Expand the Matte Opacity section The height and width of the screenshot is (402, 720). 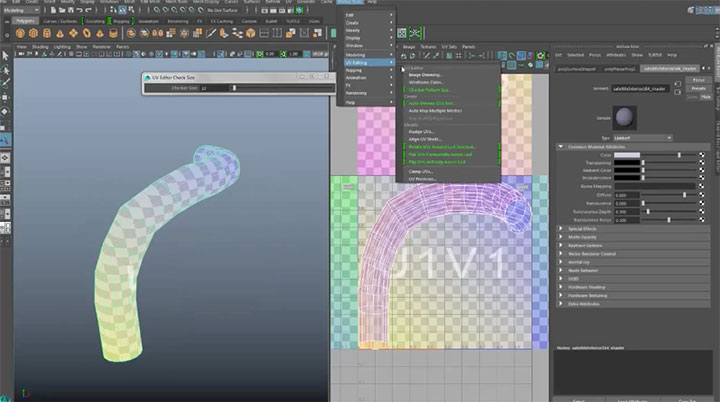pyautogui.click(x=561, y=237)
